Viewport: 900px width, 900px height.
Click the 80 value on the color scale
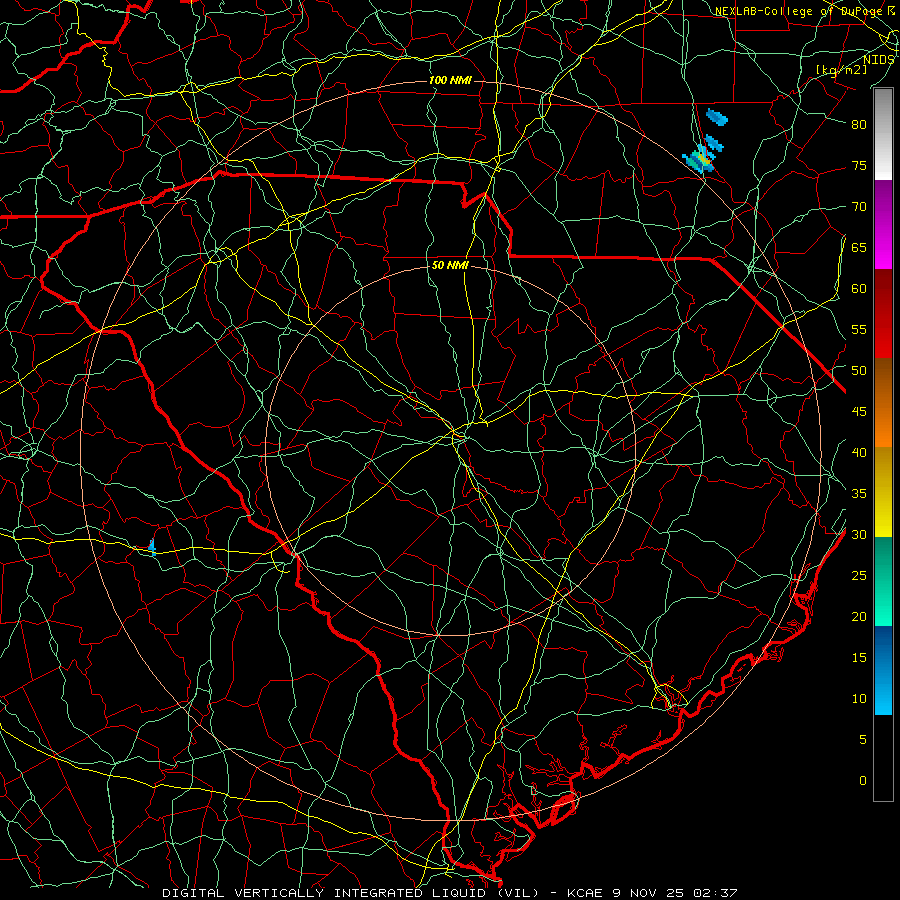(859, 125)
